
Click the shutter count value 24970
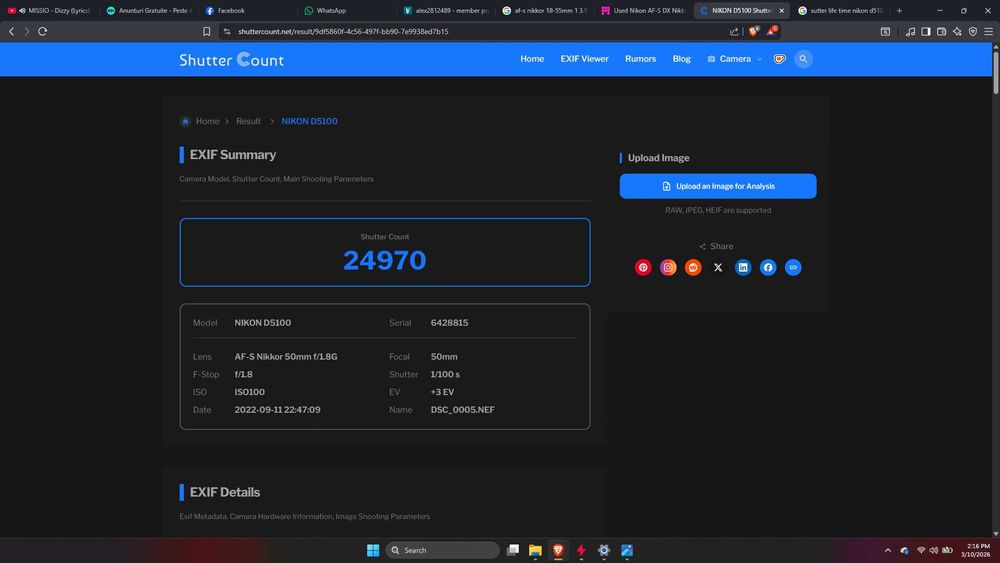(x=385, y=260)
